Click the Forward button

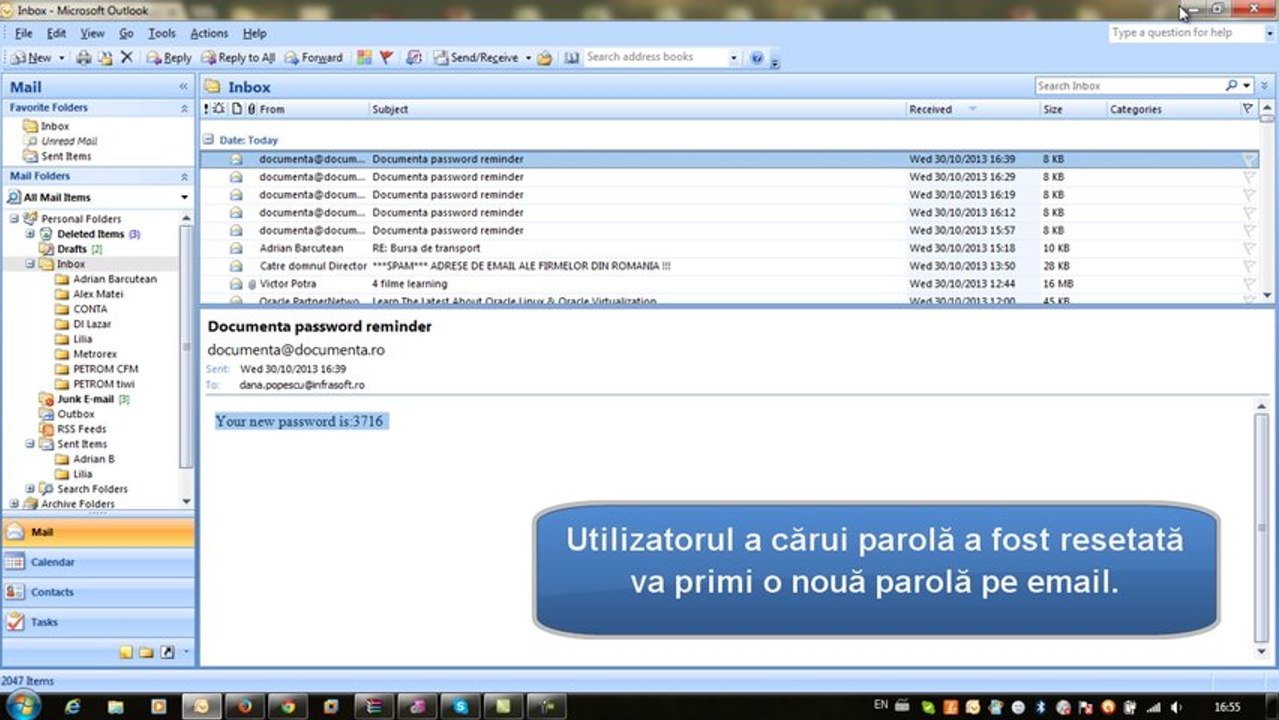click(x=313, y=58)
